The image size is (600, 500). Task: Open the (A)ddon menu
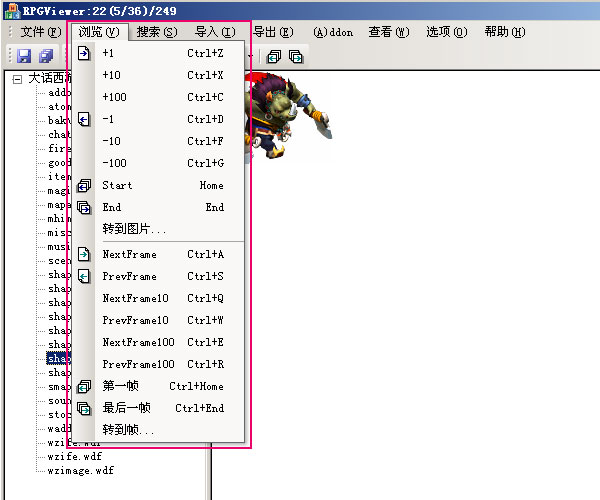(x=333, y=32)
